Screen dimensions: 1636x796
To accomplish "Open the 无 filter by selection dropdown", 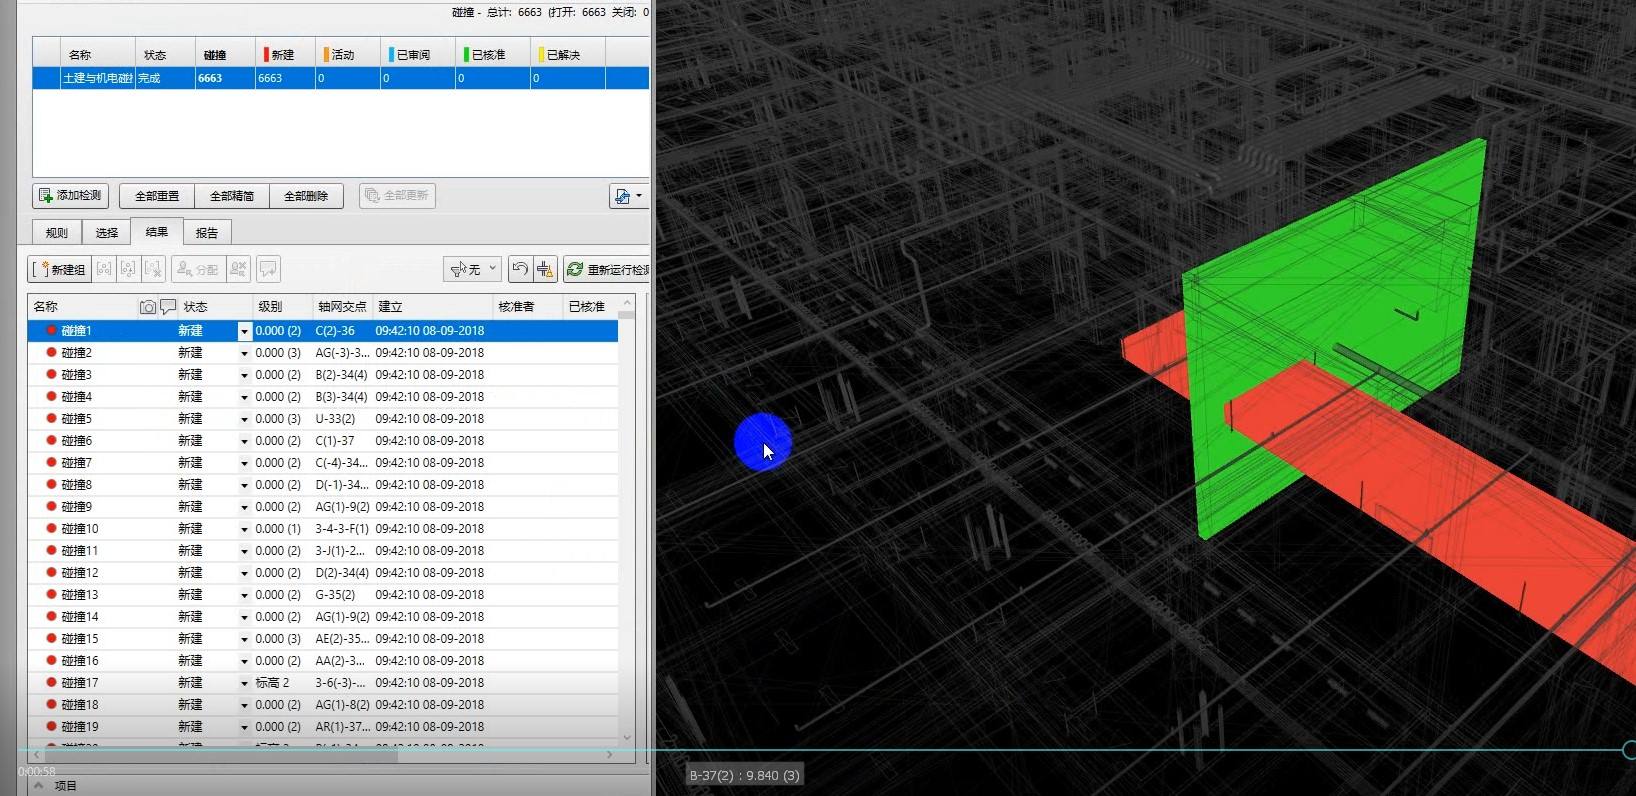I will click(x=472, y=269).
